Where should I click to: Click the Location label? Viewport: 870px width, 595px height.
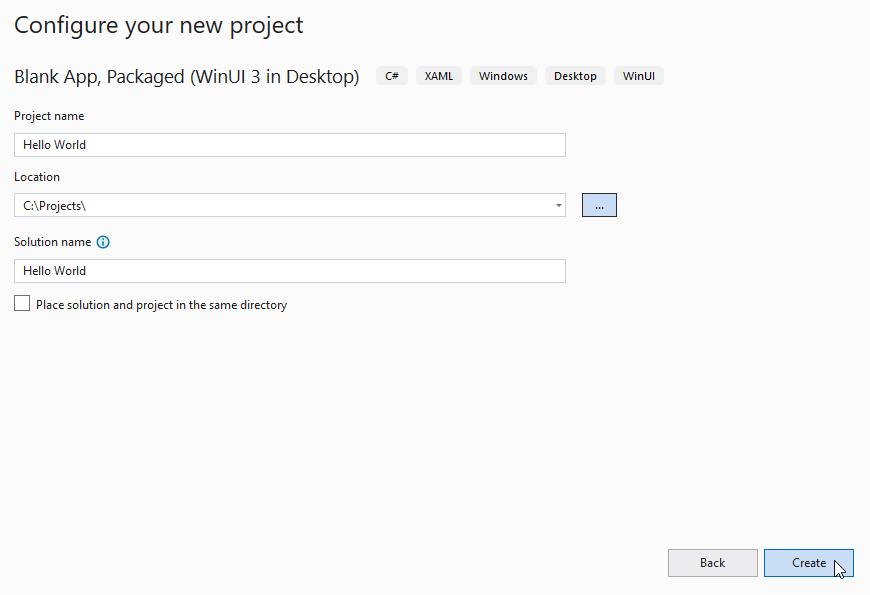[x=37, y=176]
